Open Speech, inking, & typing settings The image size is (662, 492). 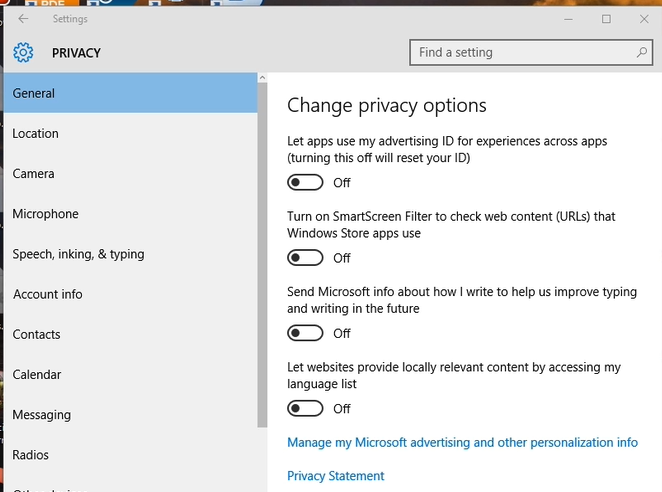click(x=130, y=254)
